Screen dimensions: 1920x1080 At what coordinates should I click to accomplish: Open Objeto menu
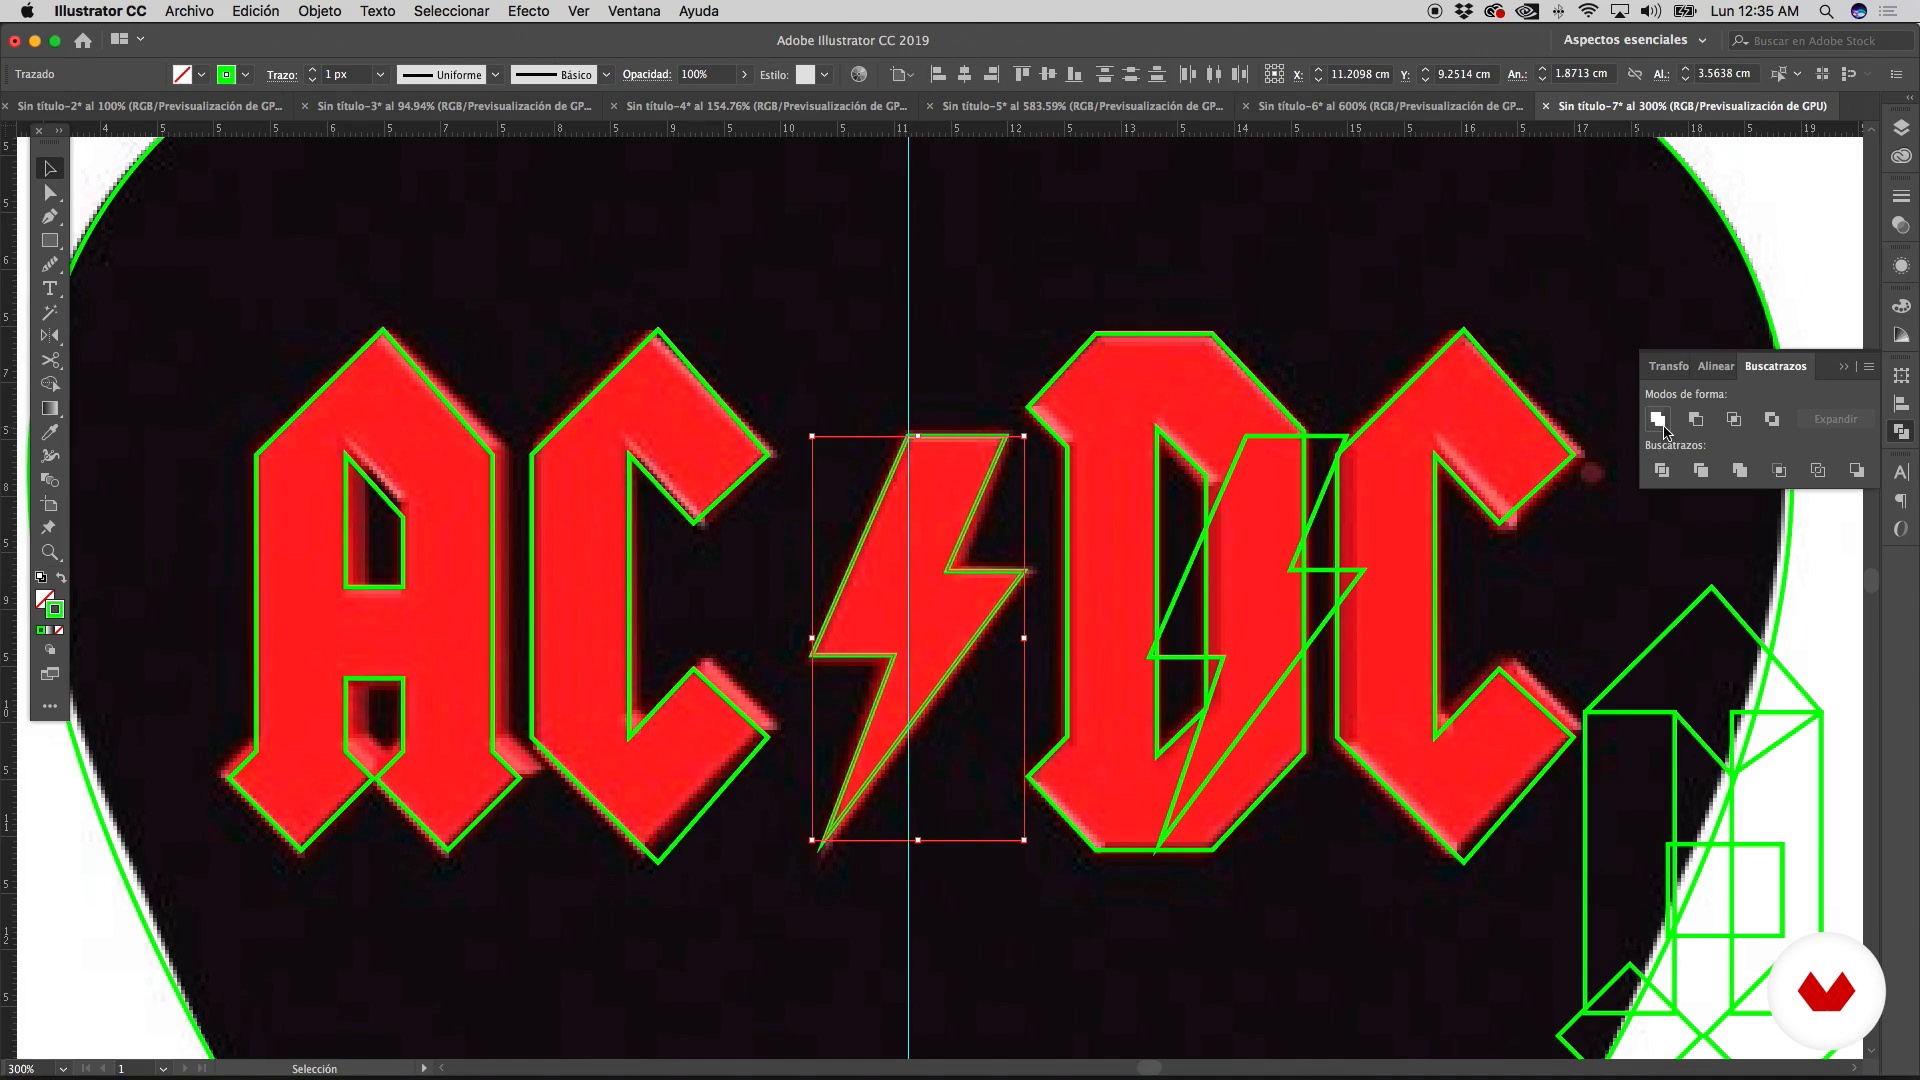(319, 11)
